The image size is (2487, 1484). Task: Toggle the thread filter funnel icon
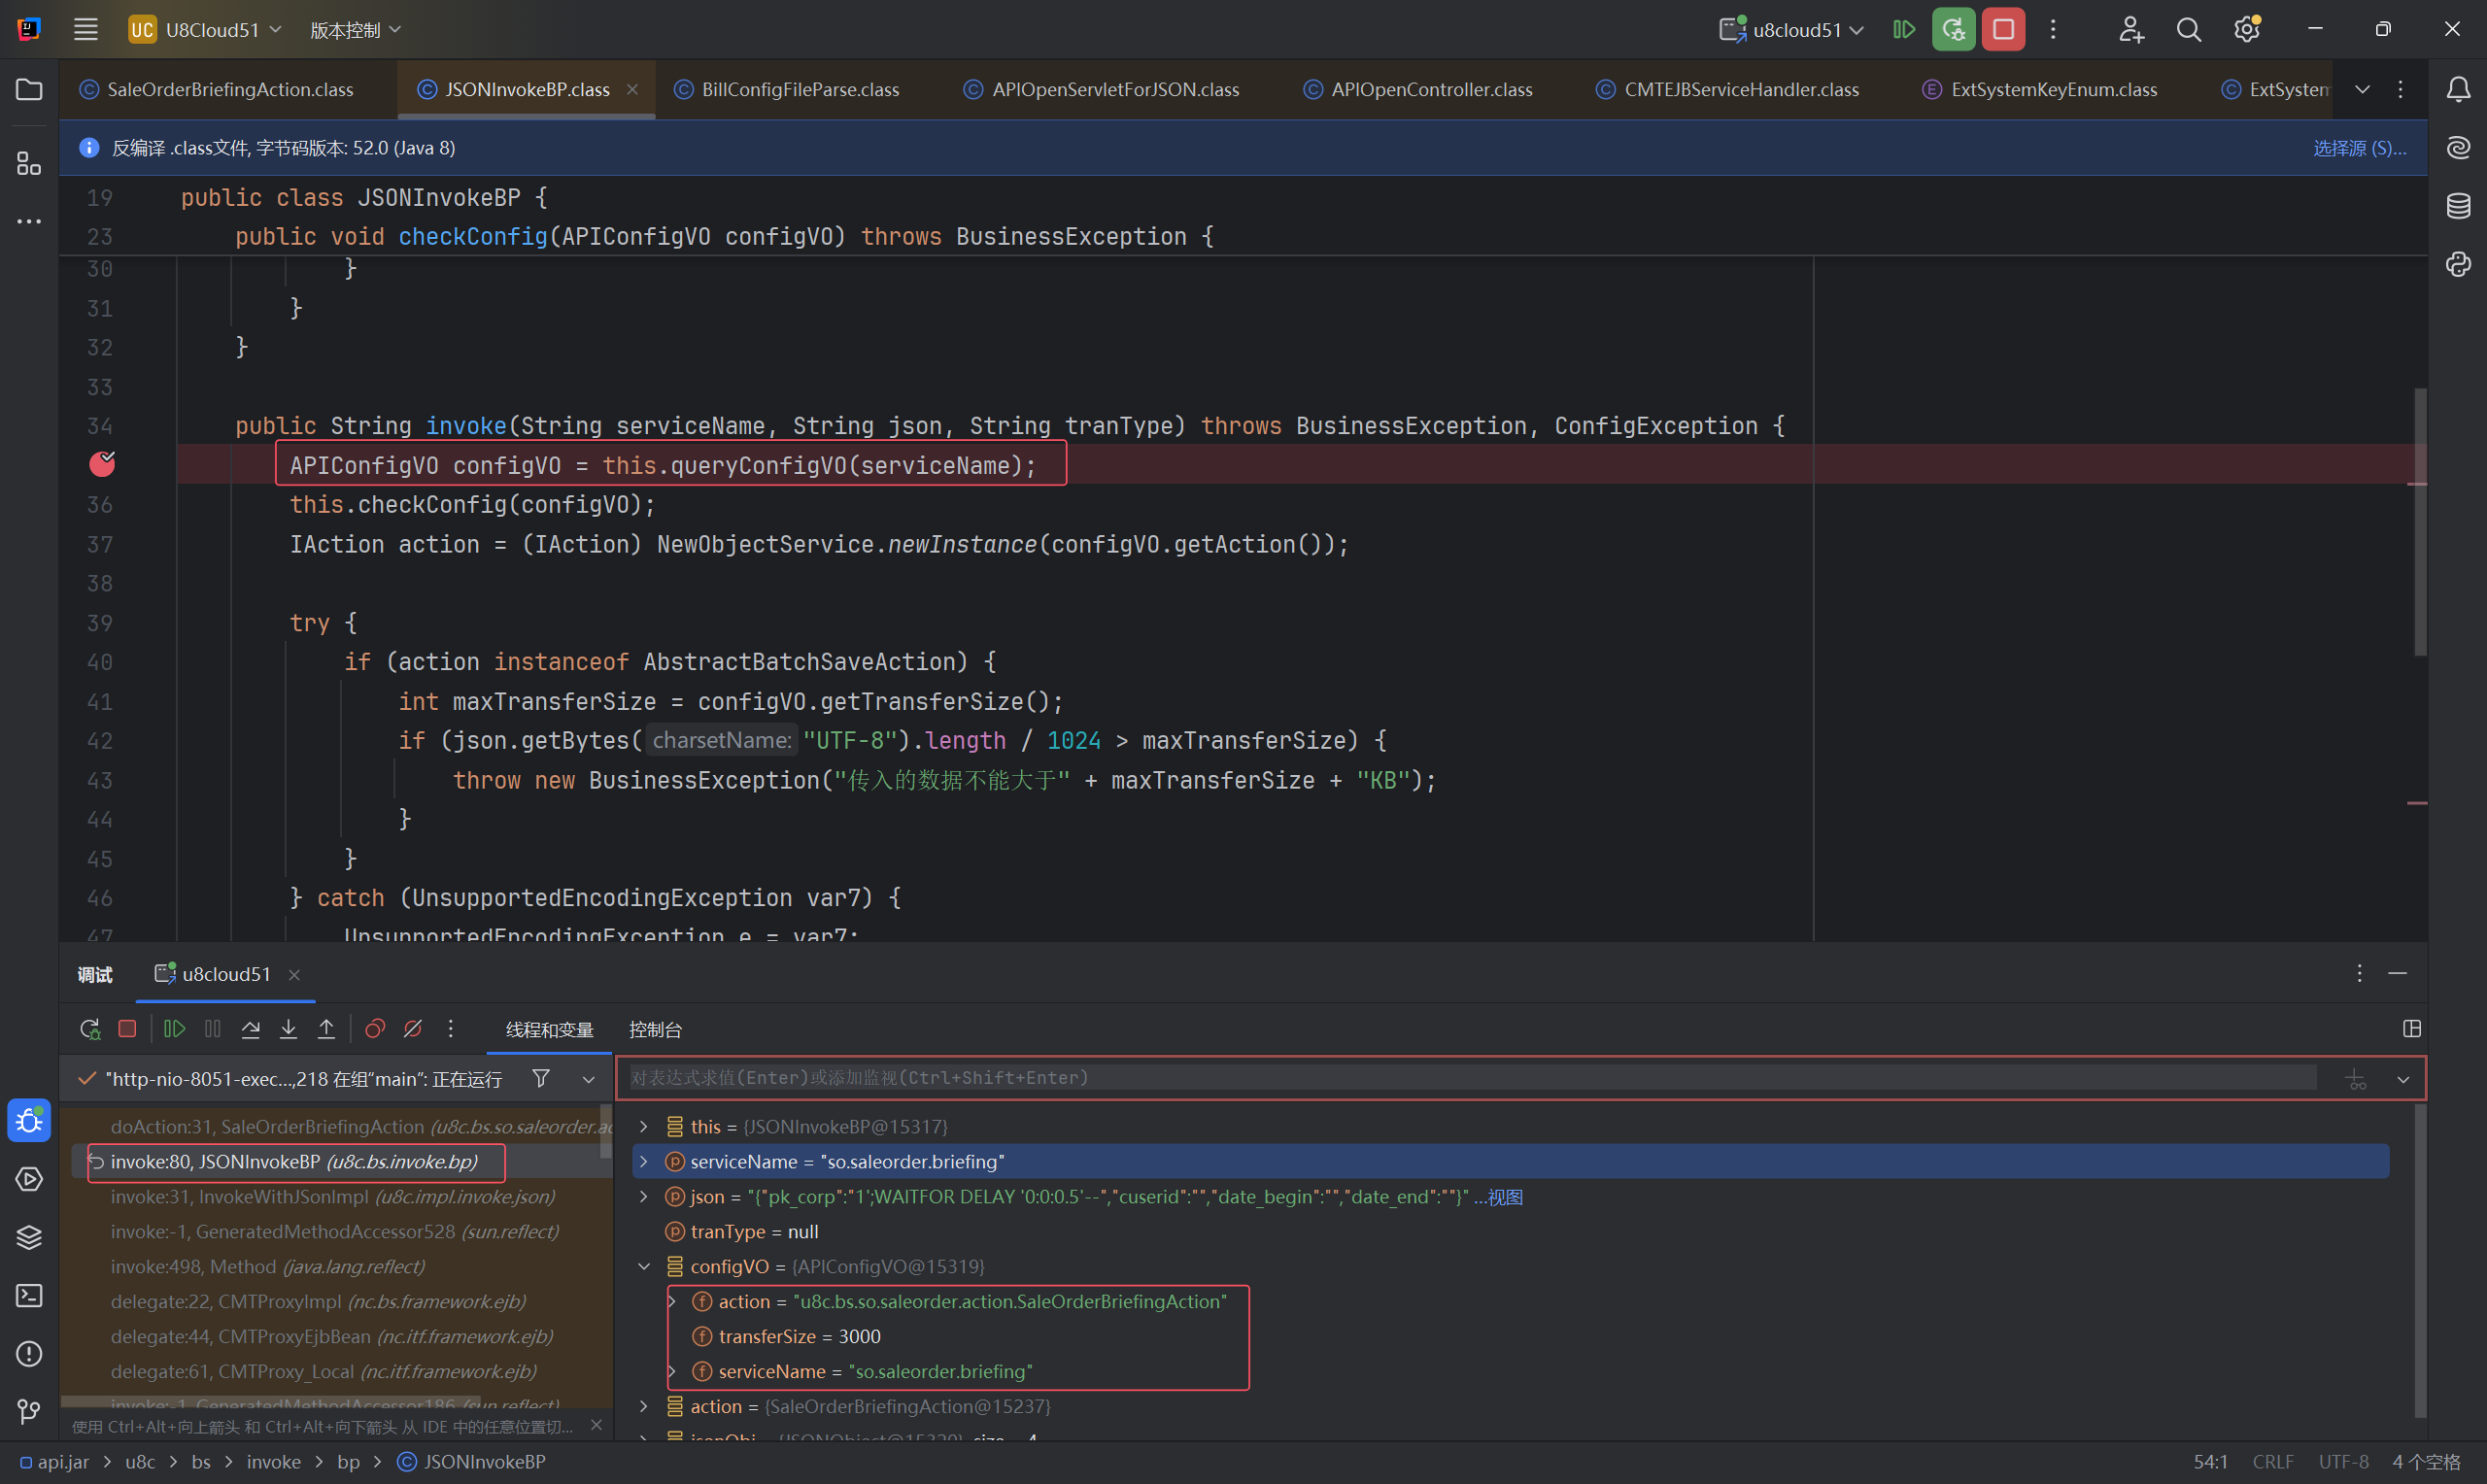[541, 1078]
